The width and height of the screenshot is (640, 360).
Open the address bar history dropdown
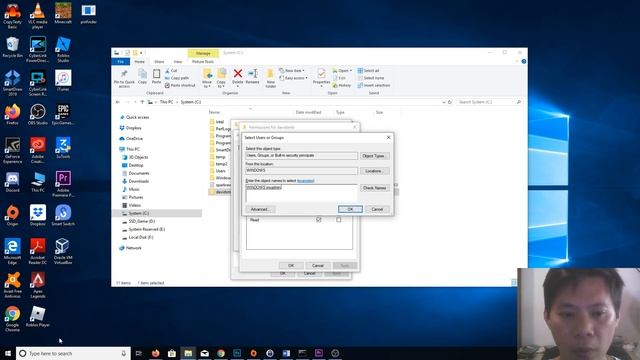pyautogui.click(x=444, y=102)
